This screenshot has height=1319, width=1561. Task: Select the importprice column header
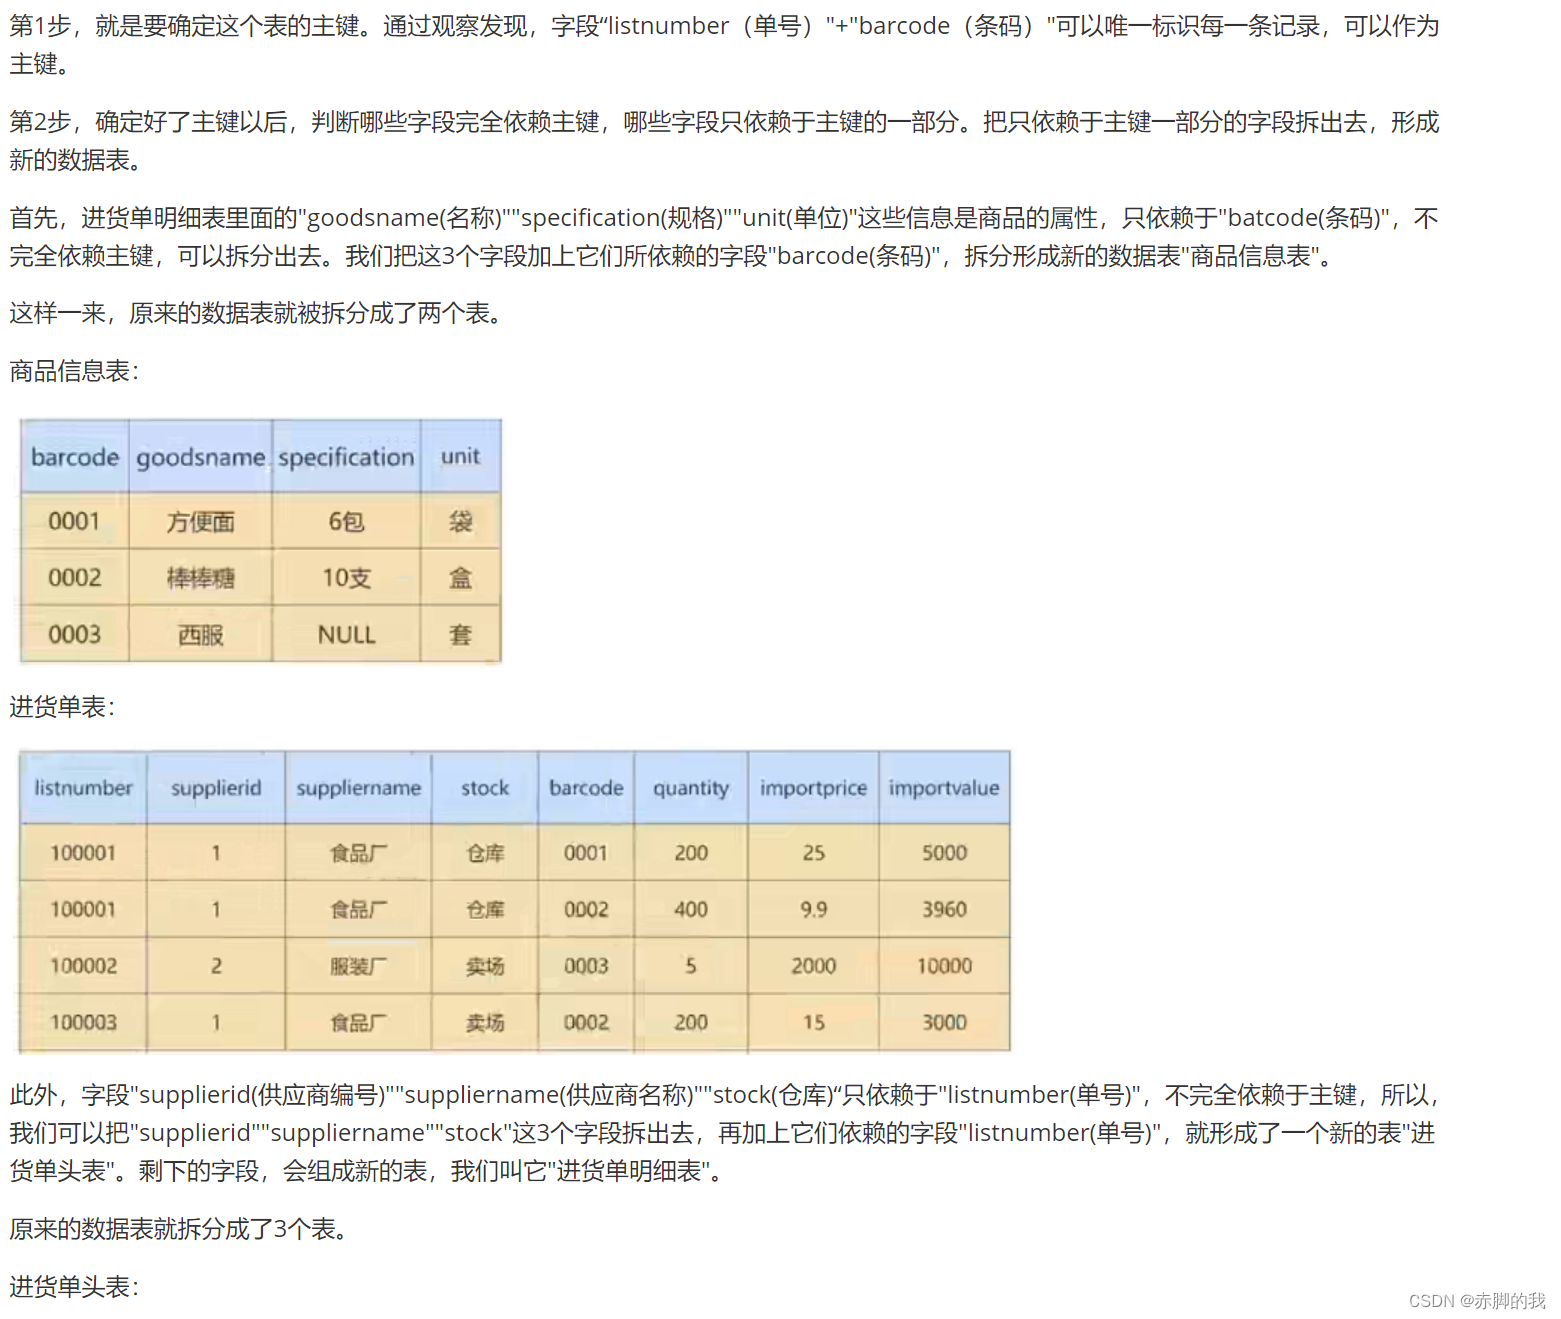812,788
